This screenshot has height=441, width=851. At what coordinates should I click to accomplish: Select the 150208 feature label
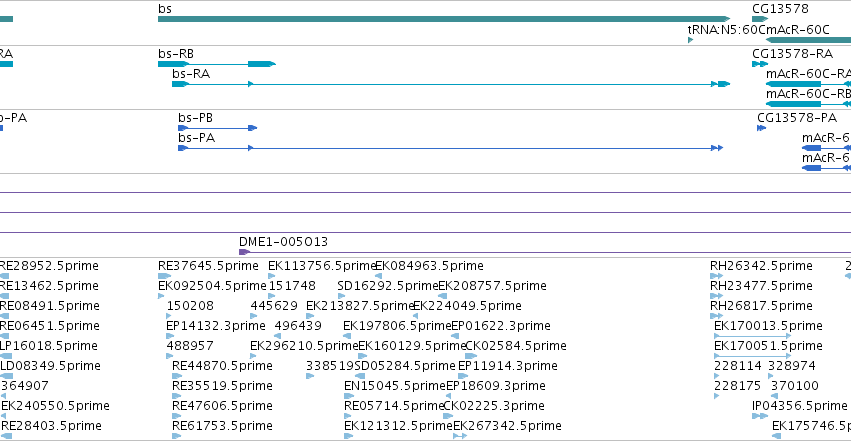point(190,306)
